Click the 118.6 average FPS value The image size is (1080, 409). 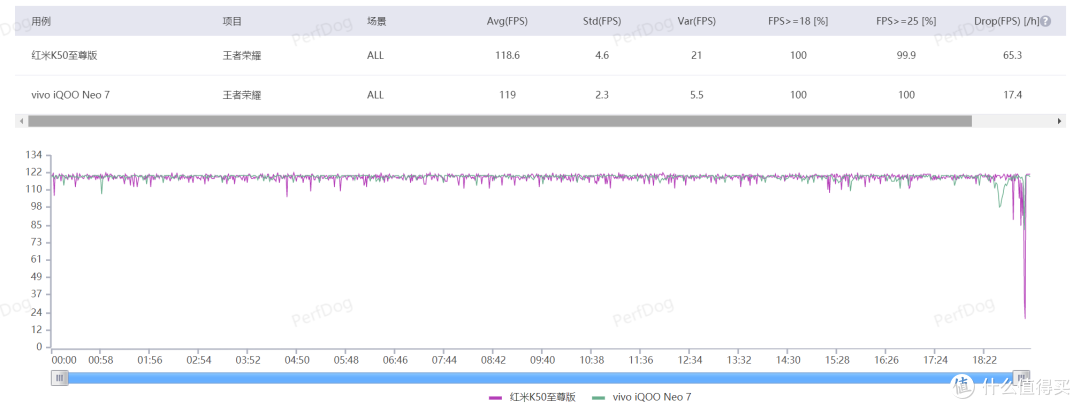[x=507, y=55]
